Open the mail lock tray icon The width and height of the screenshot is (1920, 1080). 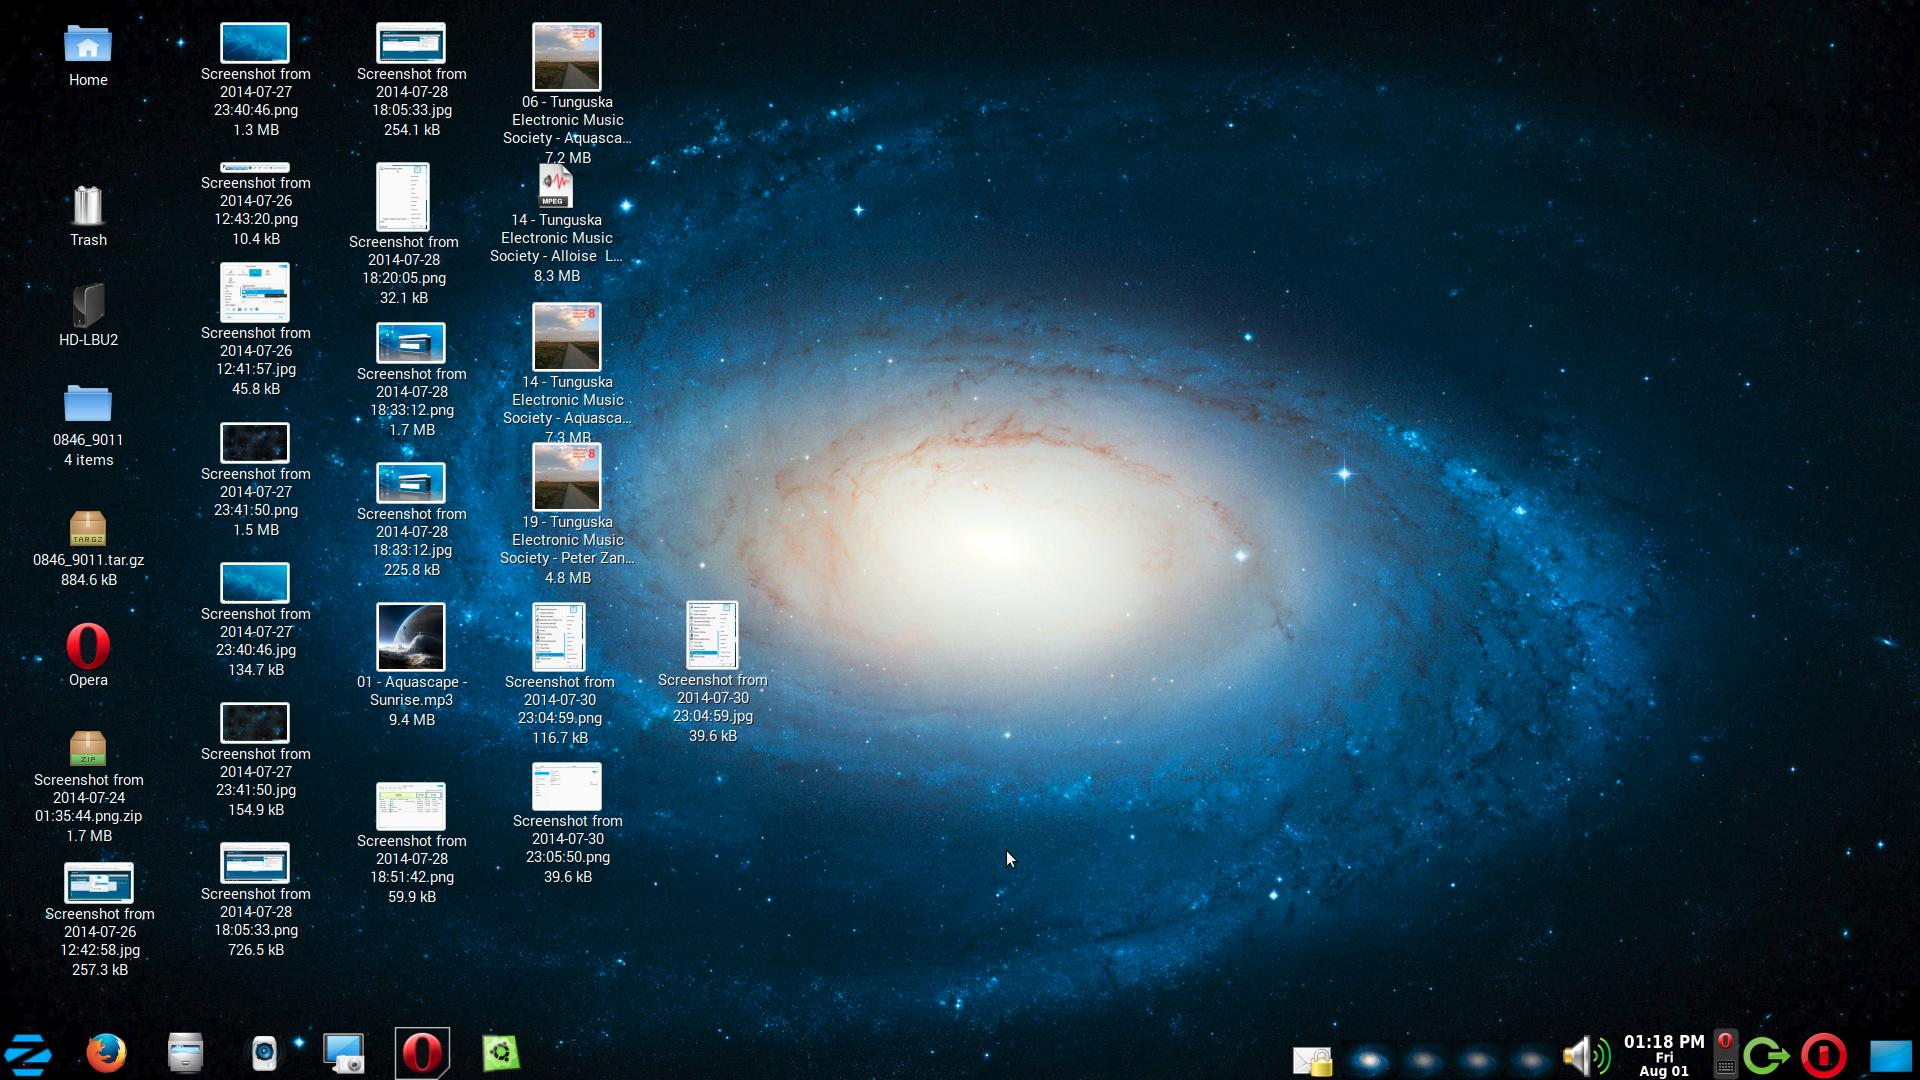point(1312,1060)
